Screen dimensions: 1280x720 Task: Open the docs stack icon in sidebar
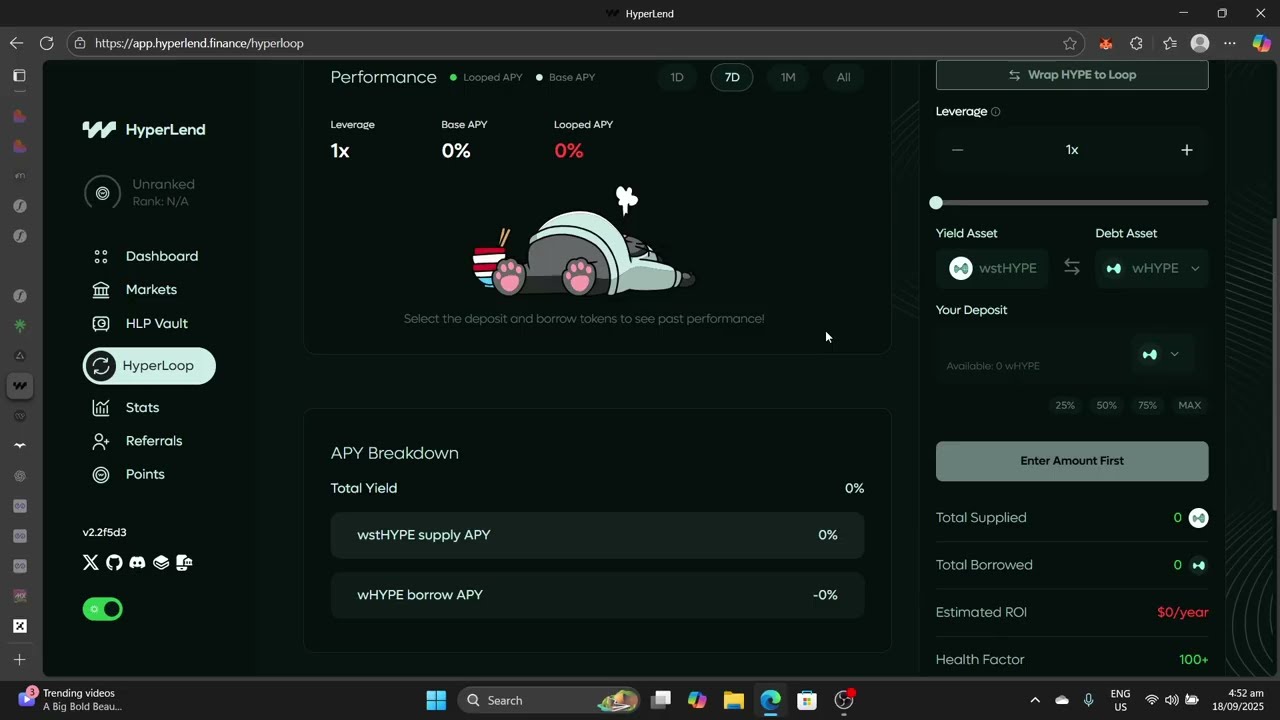161,562
